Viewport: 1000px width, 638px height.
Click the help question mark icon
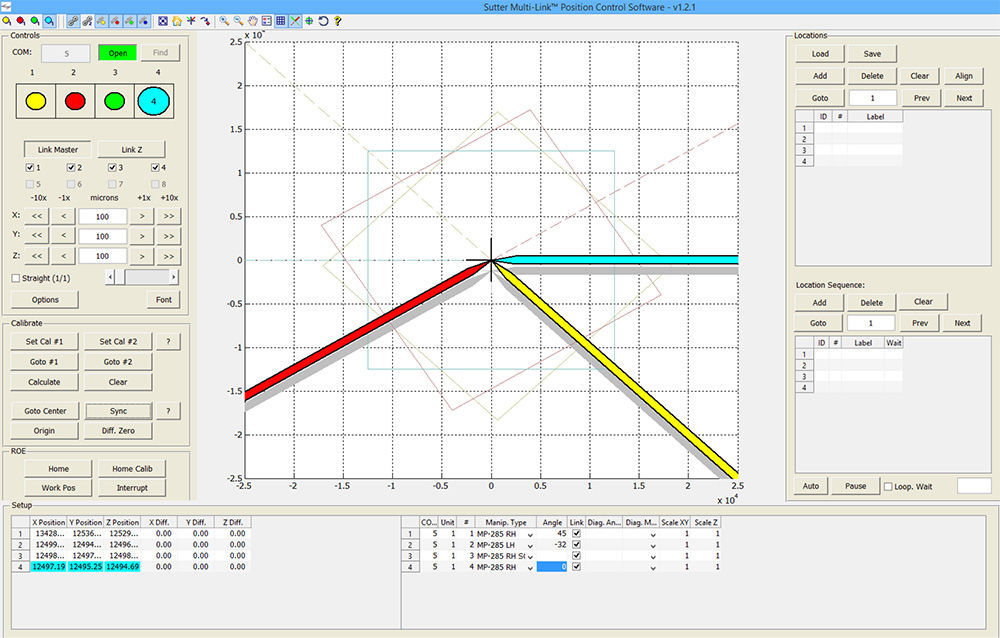pos(337,20)
